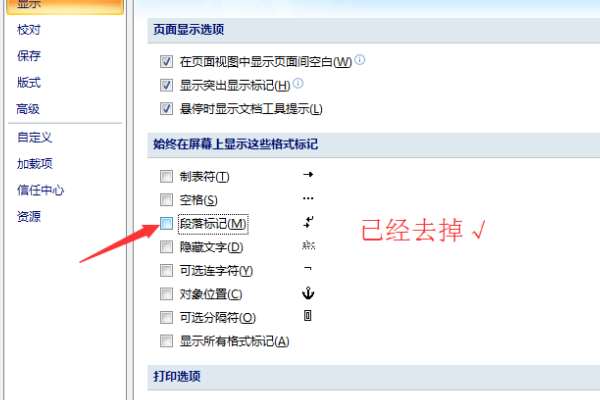Click the space dots symbol icon
600x400 pixels.
pyautogui.click(x=308, y=198)
